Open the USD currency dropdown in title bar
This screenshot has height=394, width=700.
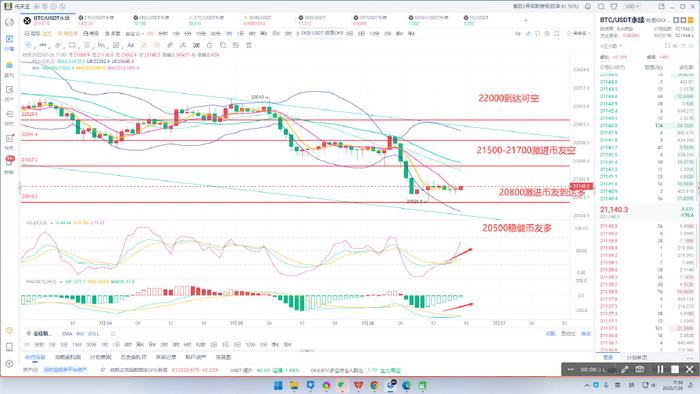click(x=632, y=6)
